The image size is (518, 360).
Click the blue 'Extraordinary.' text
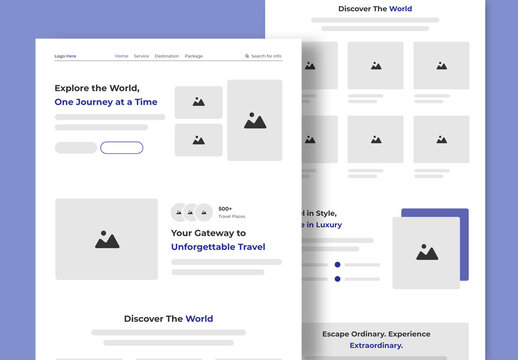[376, 345]
